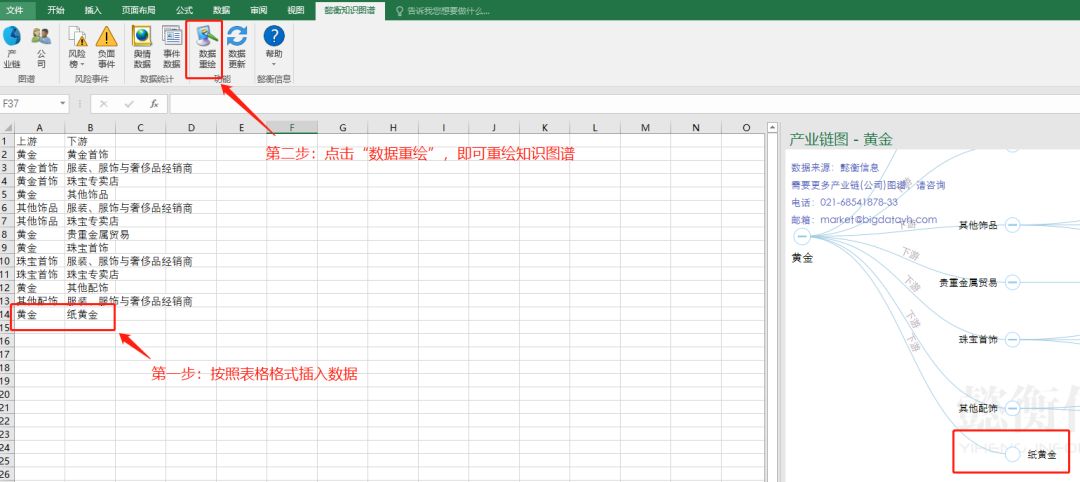Screen dimensions: 1080x482
Task: Switch to the 公式 ribbon tab
Action: coord(185,10)
